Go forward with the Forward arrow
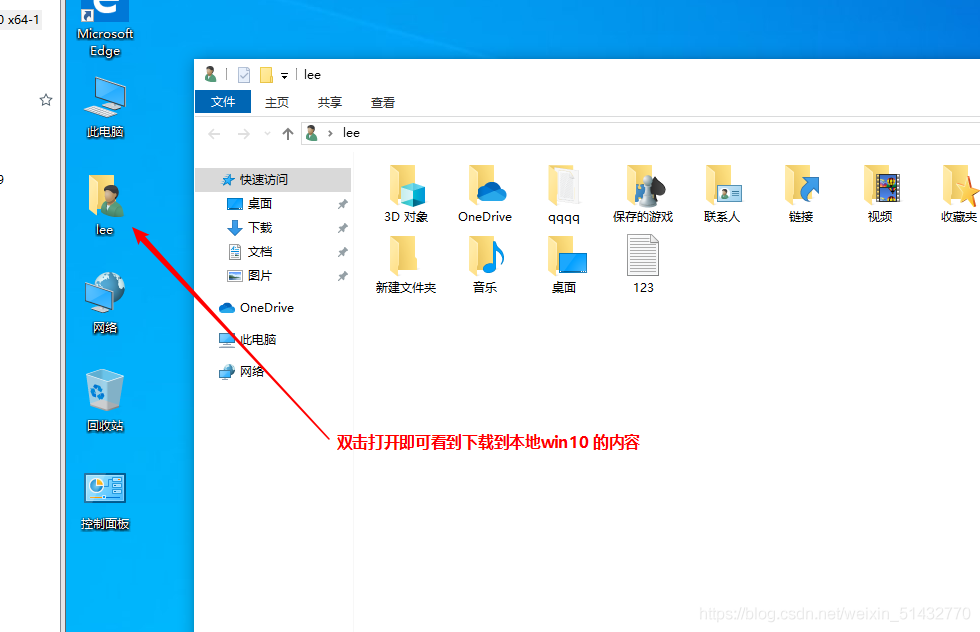 pos(243,134)
